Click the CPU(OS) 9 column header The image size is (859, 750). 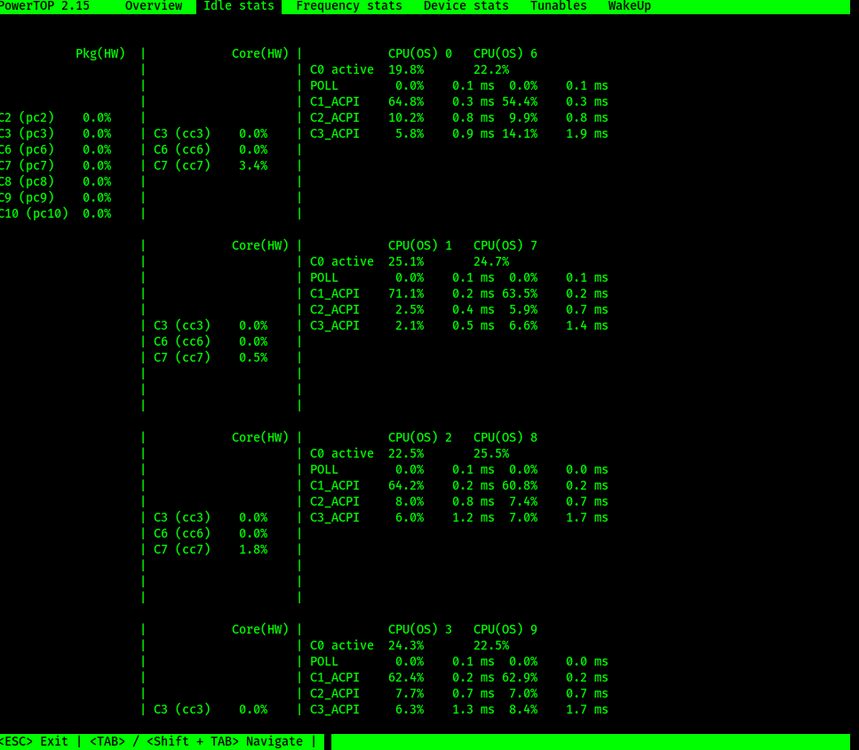coord(505,629)
